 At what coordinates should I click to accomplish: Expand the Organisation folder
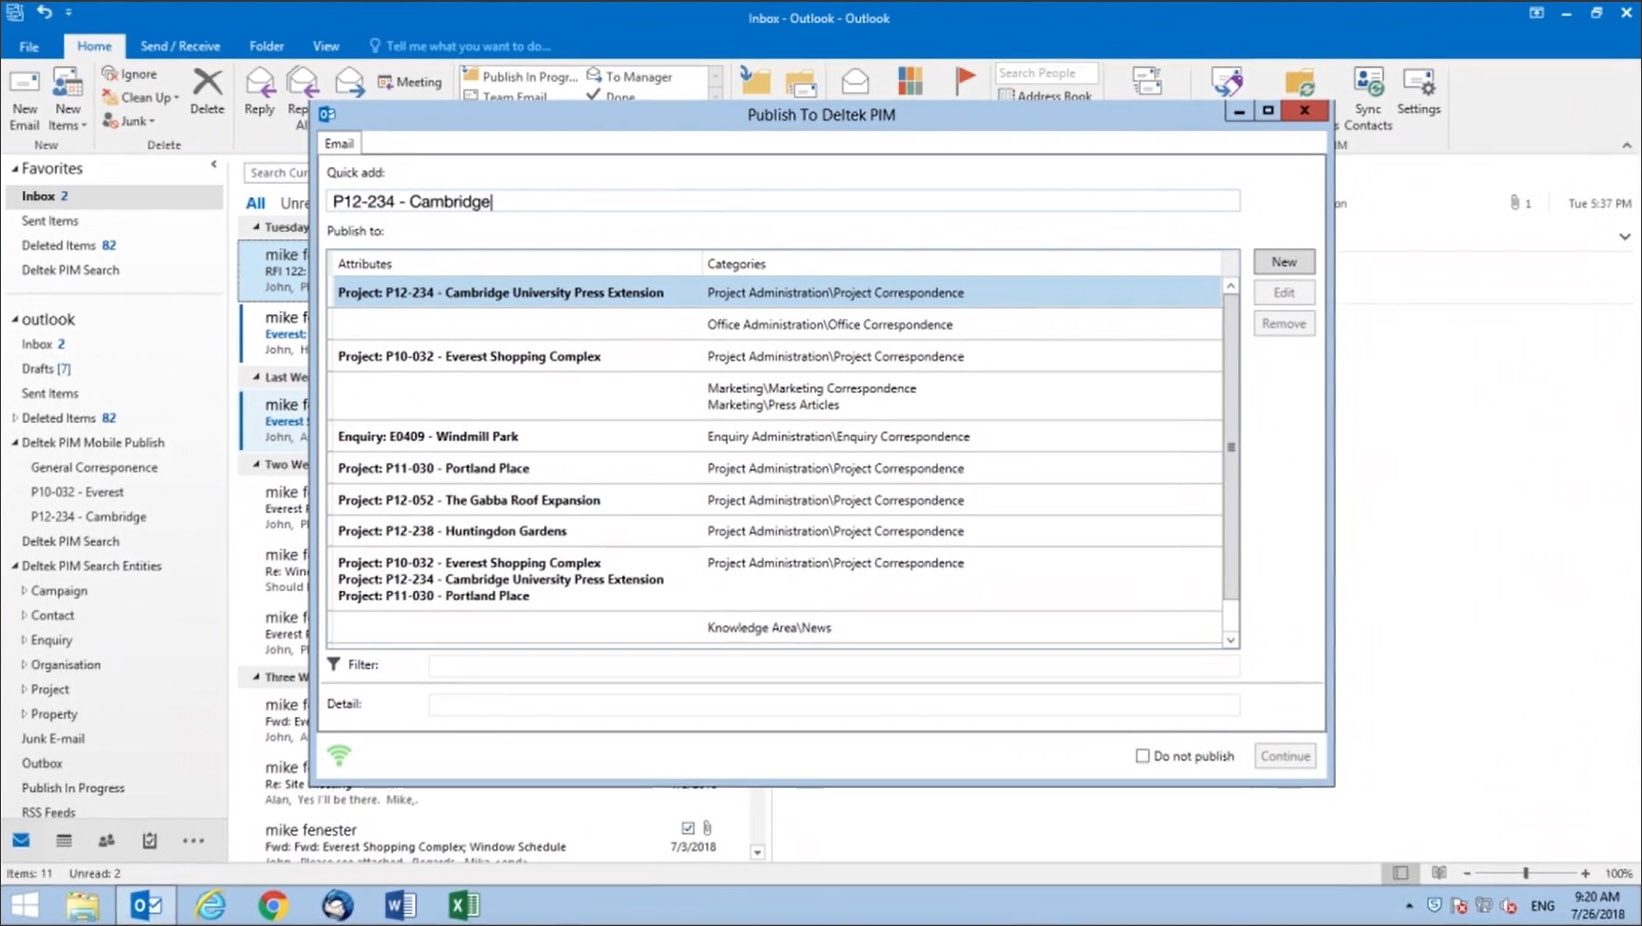click(x=24, y=664)
